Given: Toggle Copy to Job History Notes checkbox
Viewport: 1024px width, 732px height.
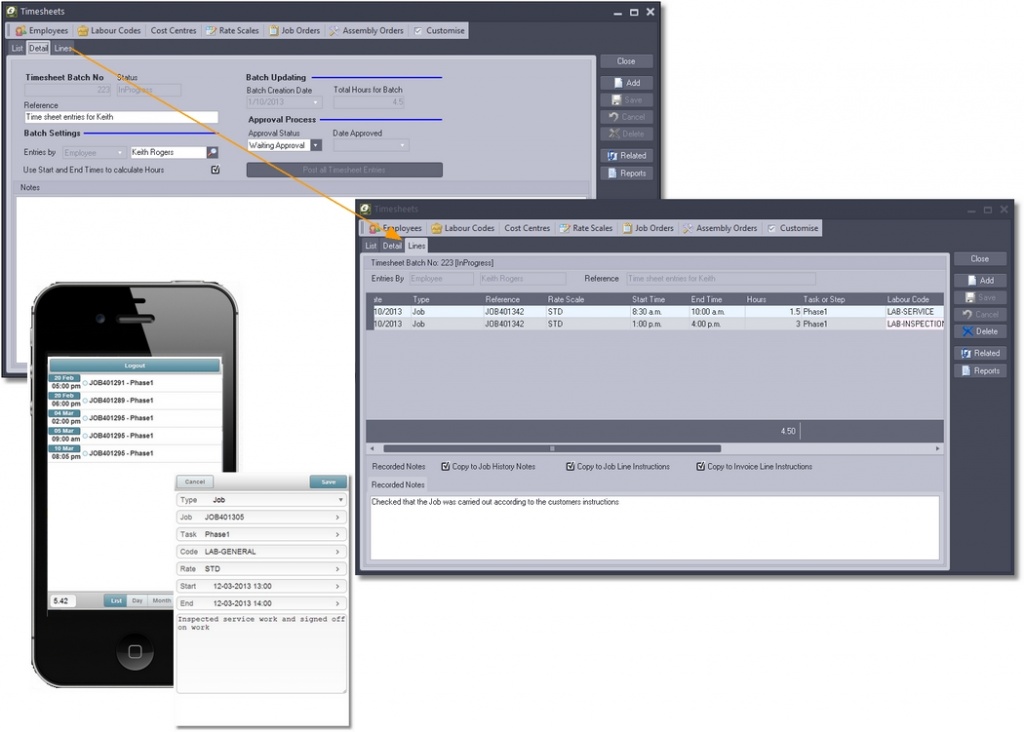Looking at the screenshot, I should (445, 467).
